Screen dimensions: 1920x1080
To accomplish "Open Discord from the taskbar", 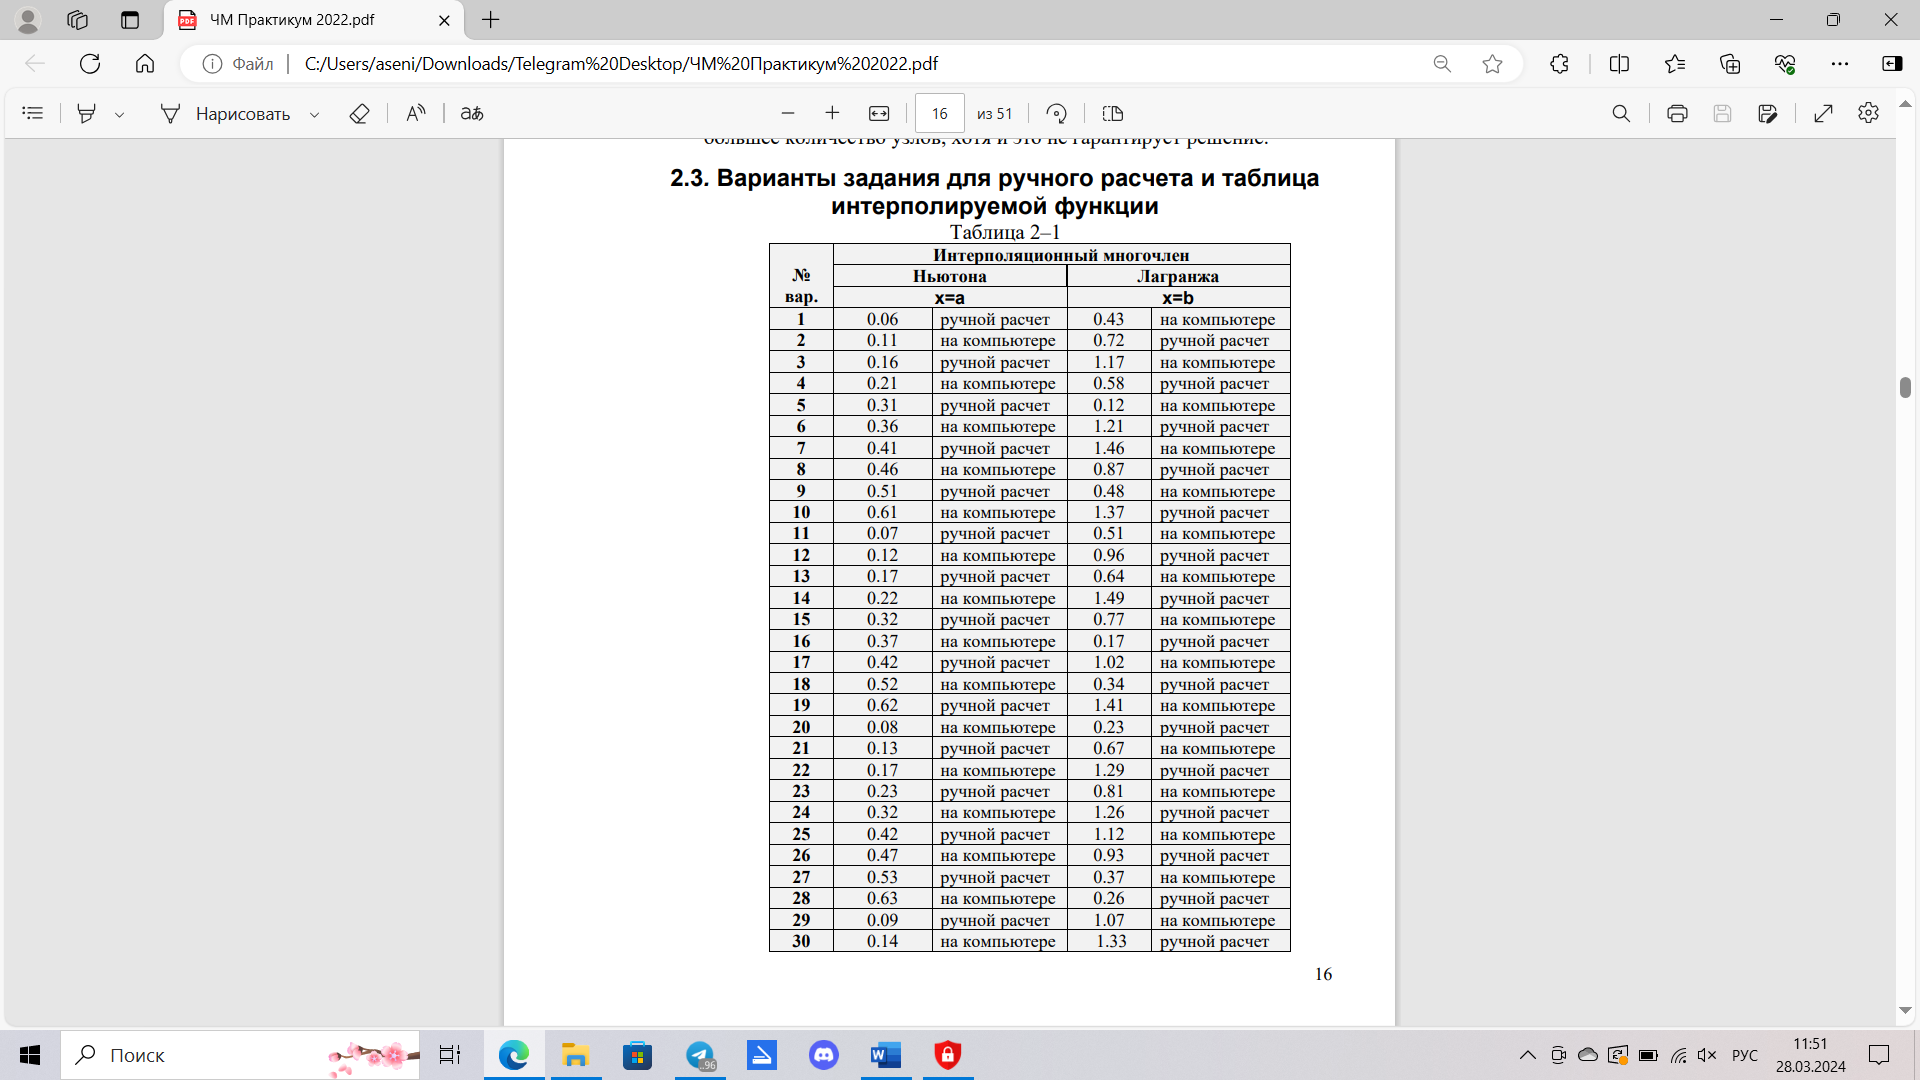I will click(824, 1055).
